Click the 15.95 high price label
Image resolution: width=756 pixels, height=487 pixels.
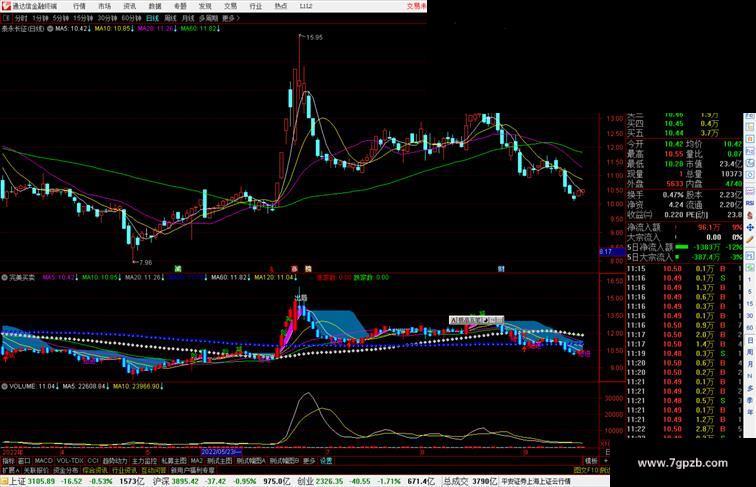click(314, 37)
